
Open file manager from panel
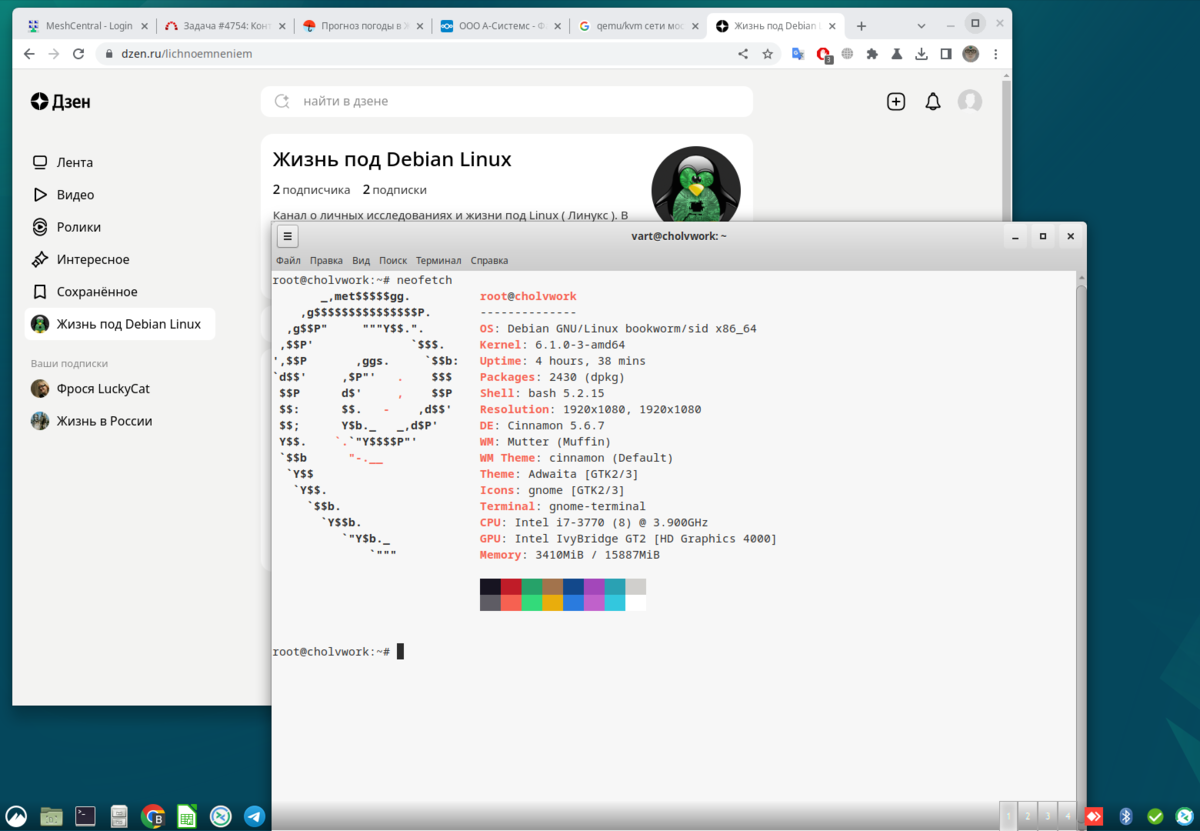[52, 816]
